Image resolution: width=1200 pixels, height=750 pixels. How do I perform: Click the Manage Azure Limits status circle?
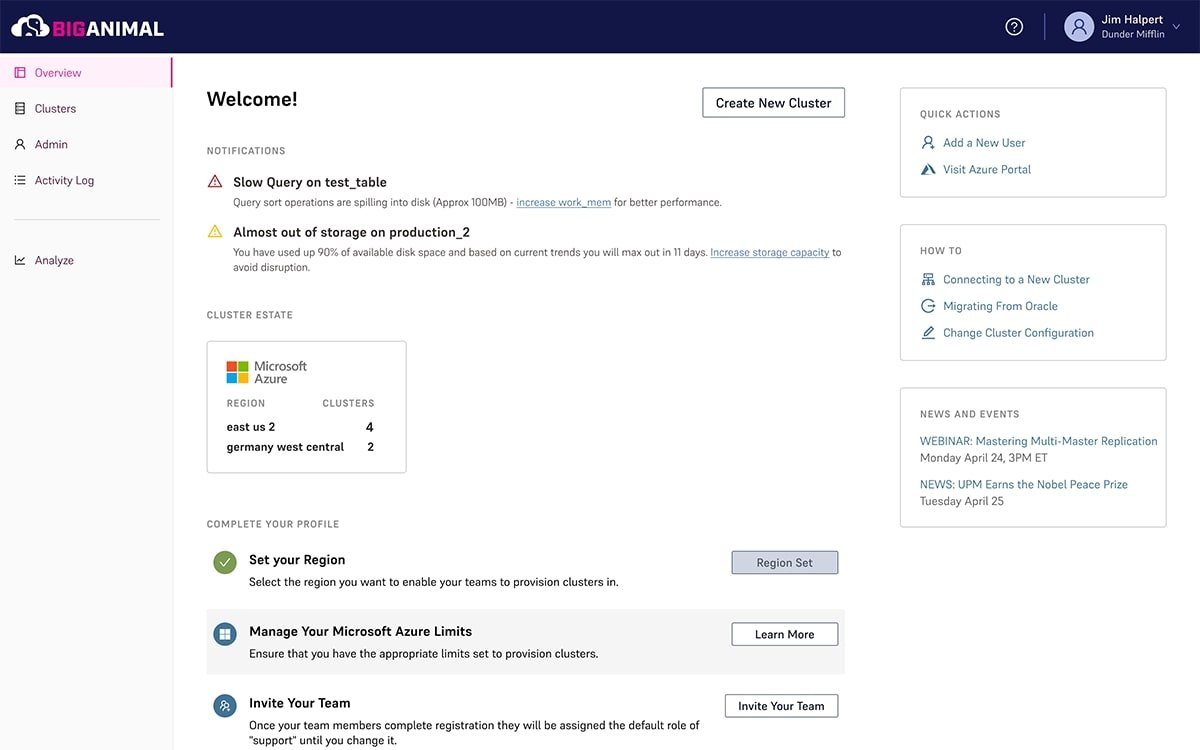pyautogui.click(x=224, y=633)
